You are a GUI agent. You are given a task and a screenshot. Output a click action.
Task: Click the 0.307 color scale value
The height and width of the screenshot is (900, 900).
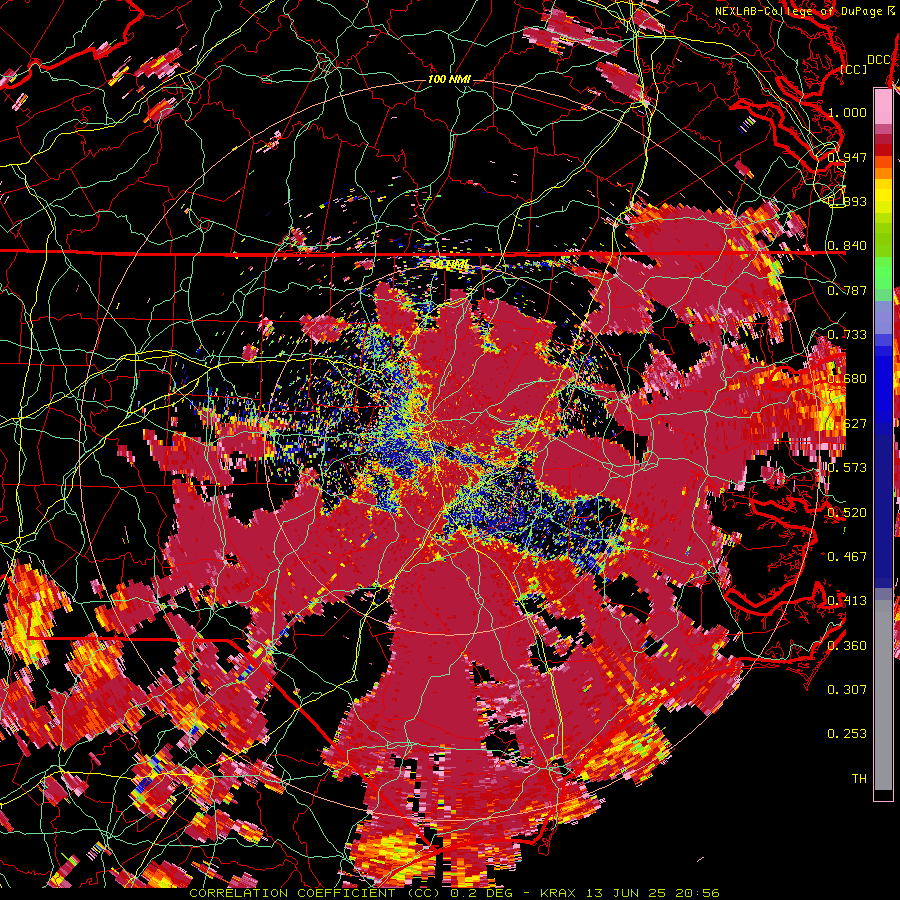847,689
